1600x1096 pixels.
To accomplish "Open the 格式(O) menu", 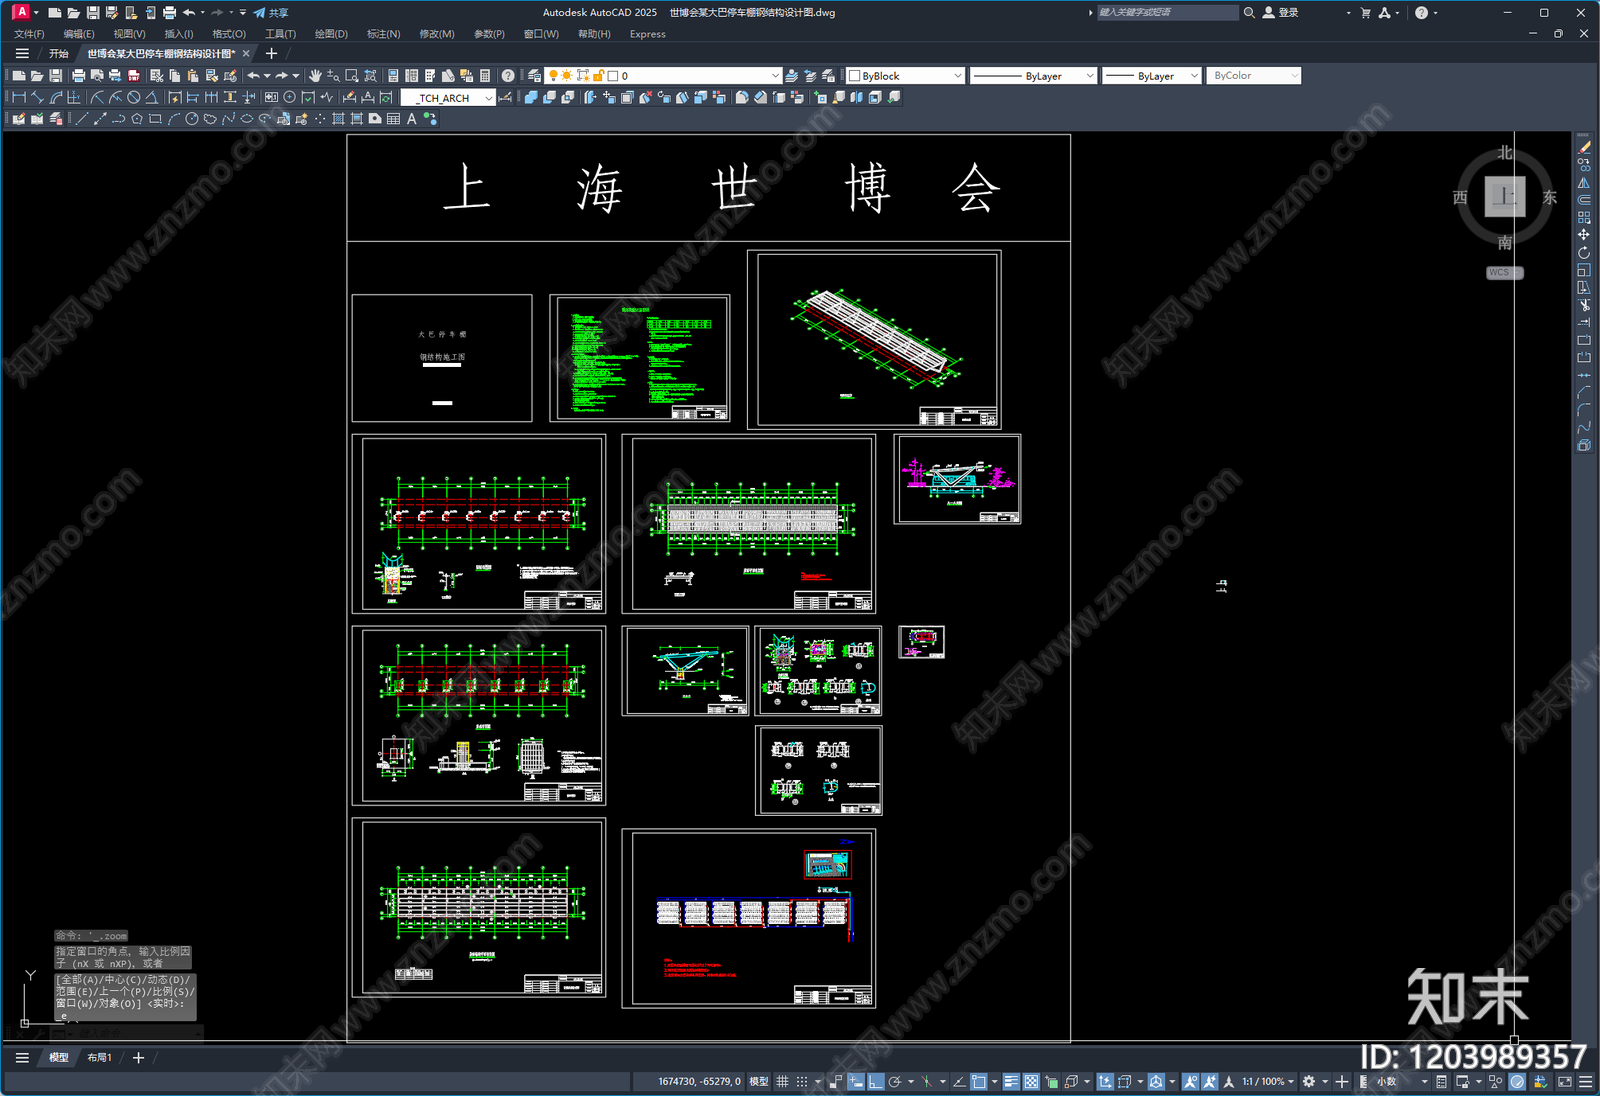I will tap(229, 34).
